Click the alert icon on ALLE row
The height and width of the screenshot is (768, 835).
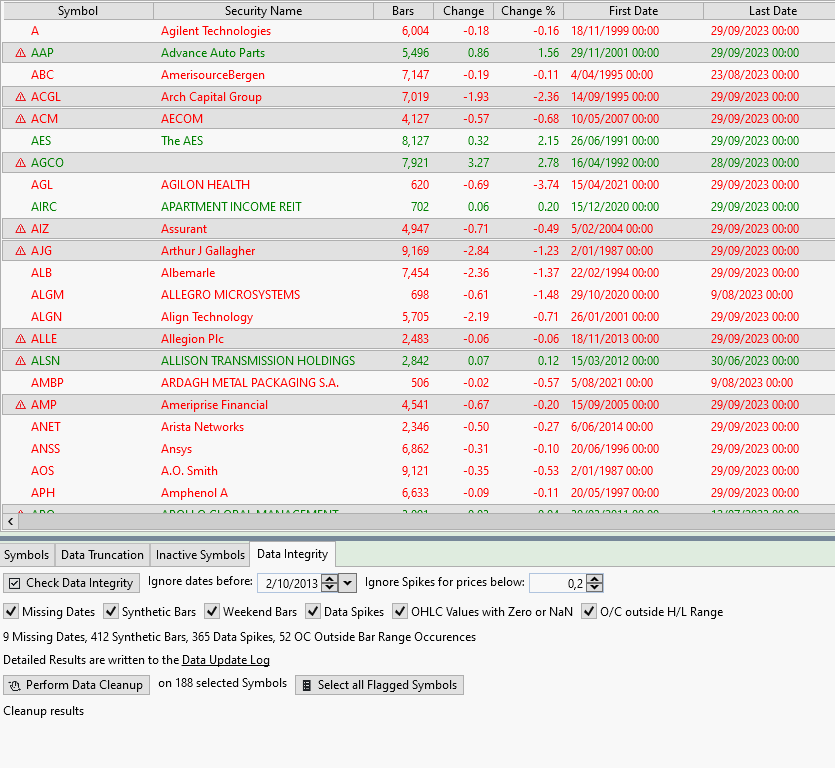21,339
